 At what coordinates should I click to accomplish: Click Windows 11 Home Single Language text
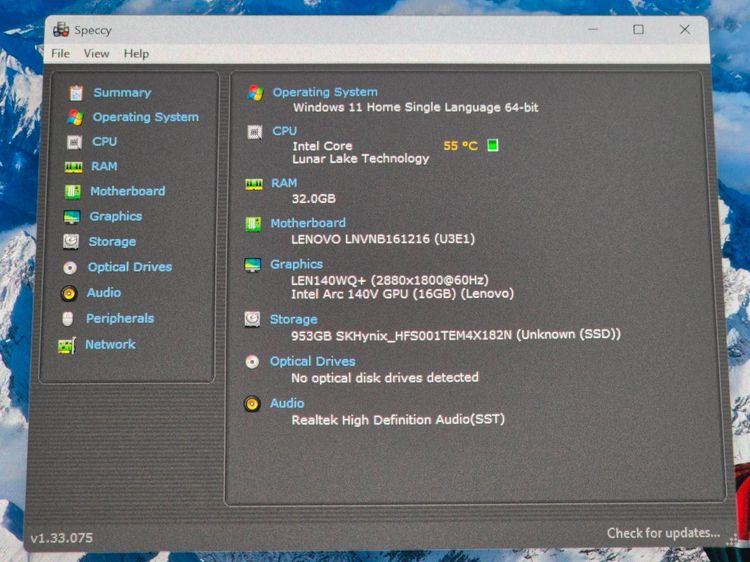pyautogui.click(x=415, y=107)
